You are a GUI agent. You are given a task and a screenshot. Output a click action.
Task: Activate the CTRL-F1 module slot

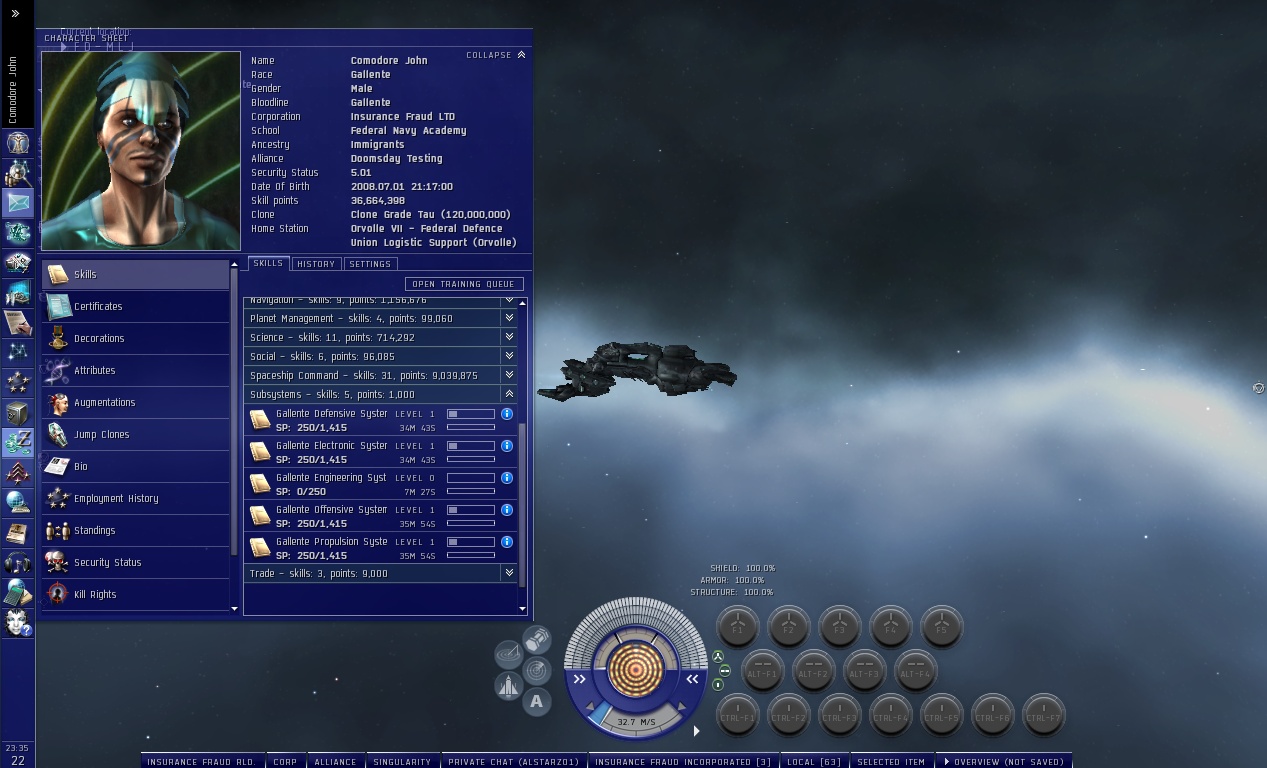(738, 716)
